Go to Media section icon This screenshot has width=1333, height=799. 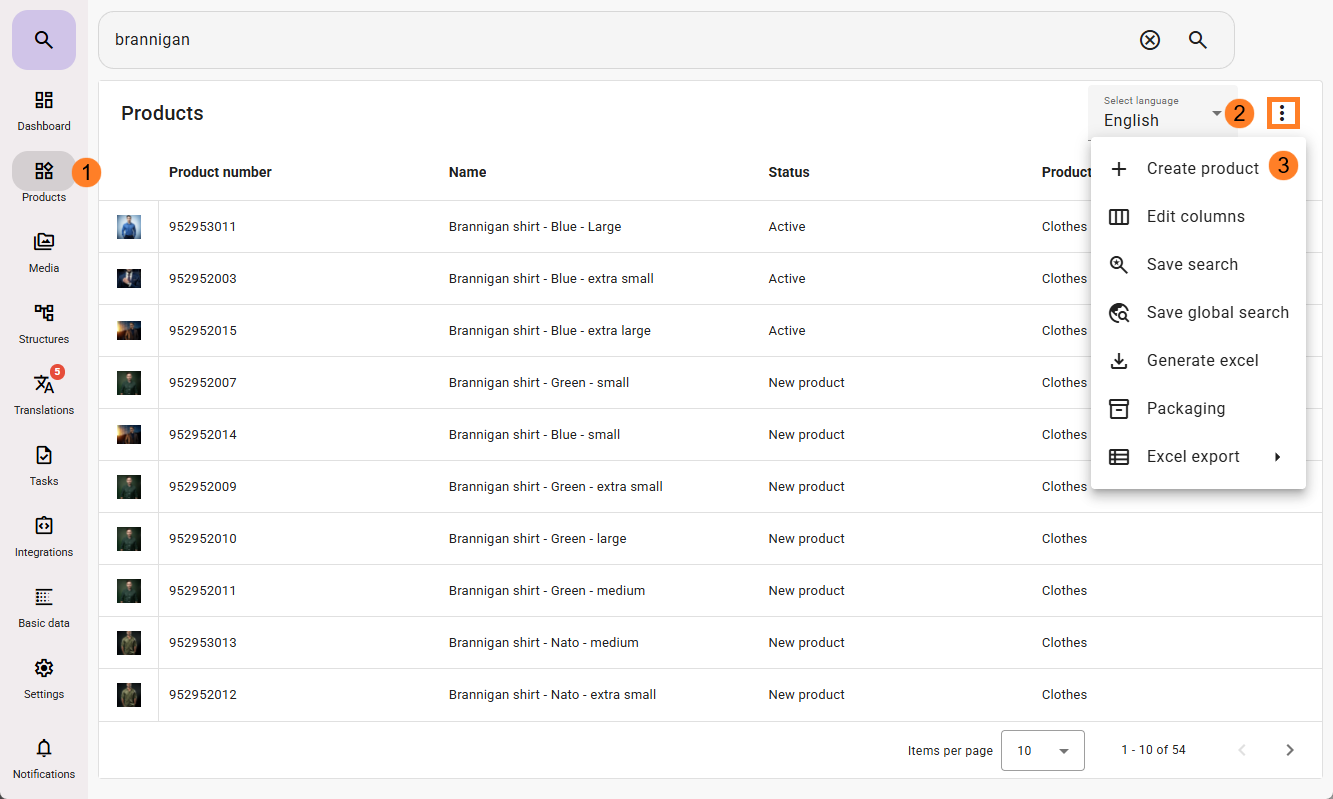pyautogui.click(x=44, y=252)
